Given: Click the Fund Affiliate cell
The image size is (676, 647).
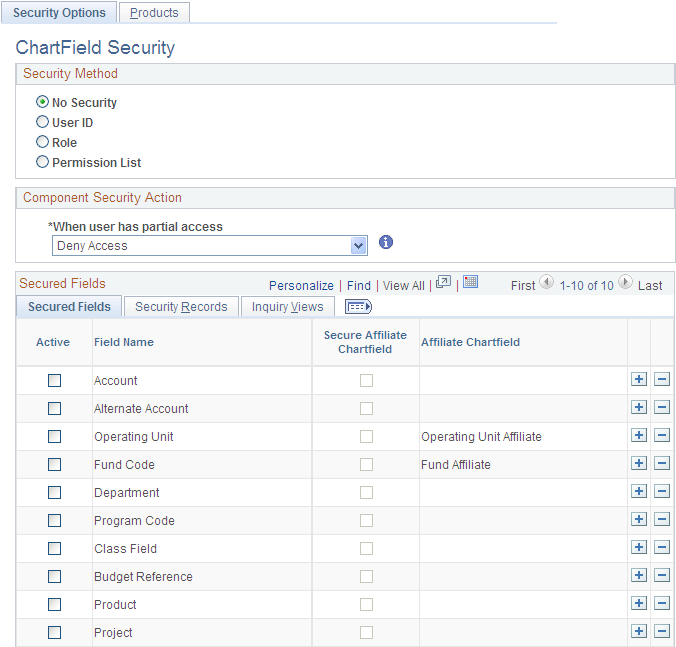Looking at the screenshot, I should [x=456, y=465].
